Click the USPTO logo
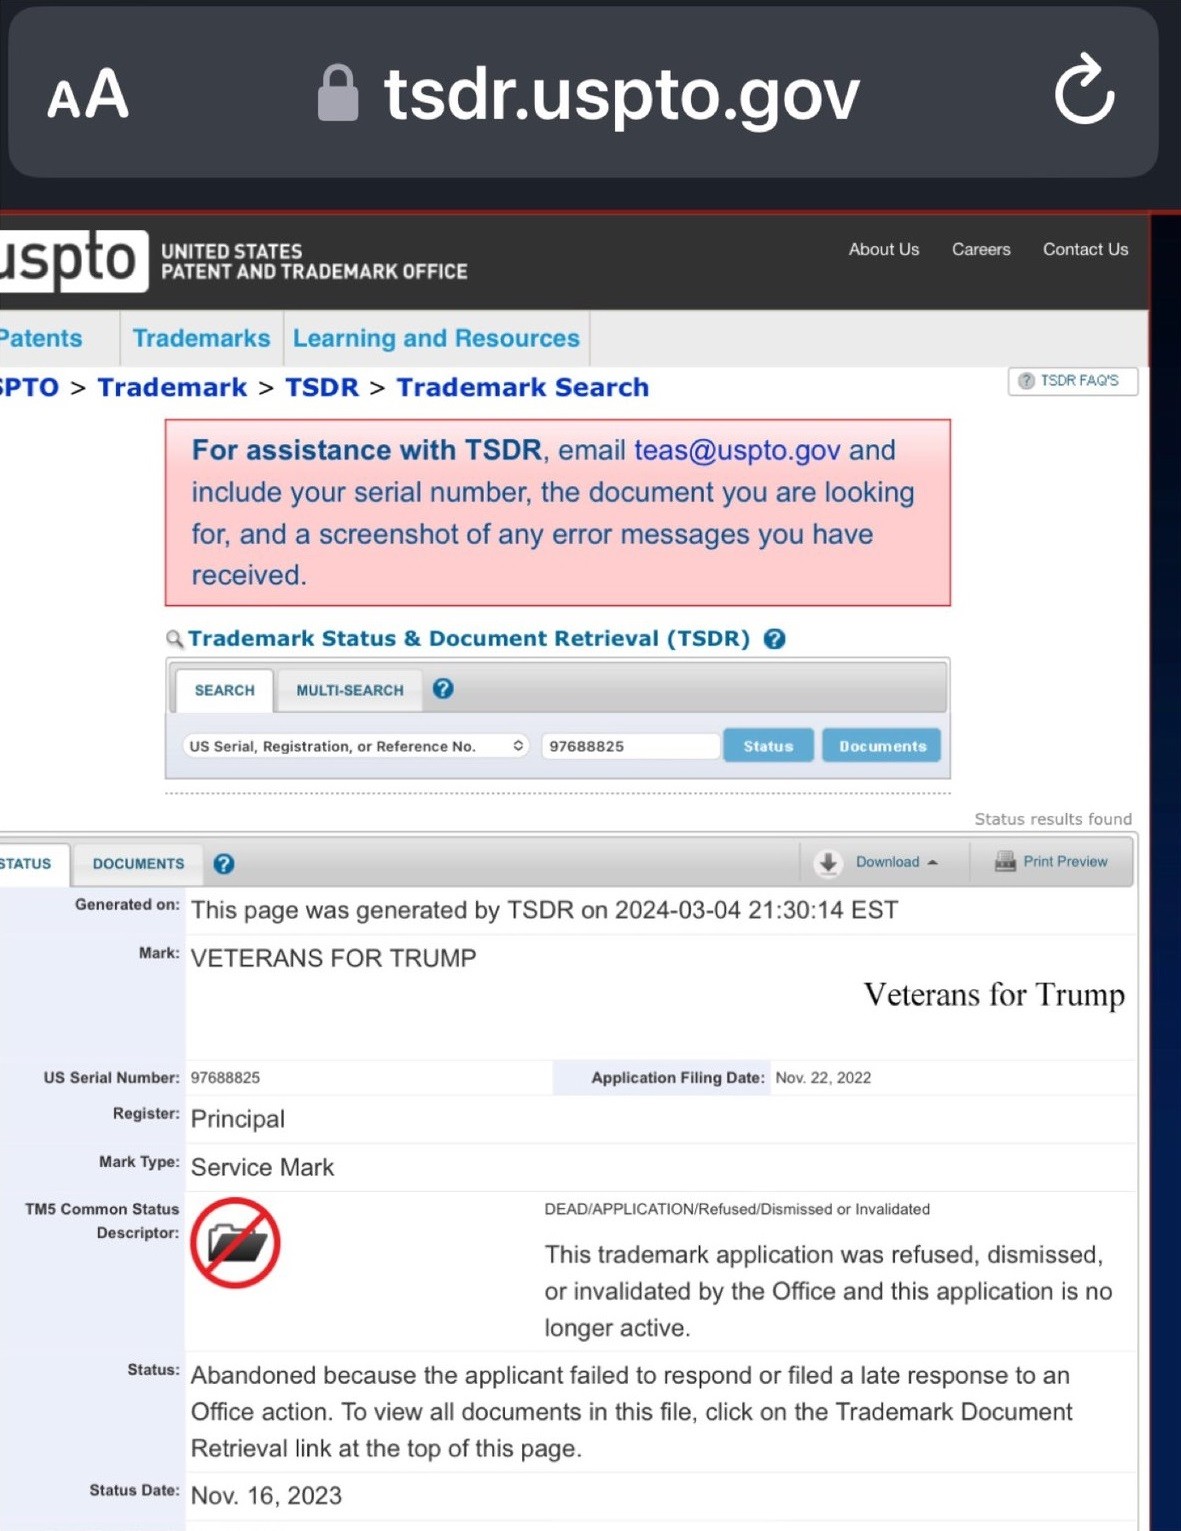The width and height of the screenshot is (1181, 1531). [70, 261]
